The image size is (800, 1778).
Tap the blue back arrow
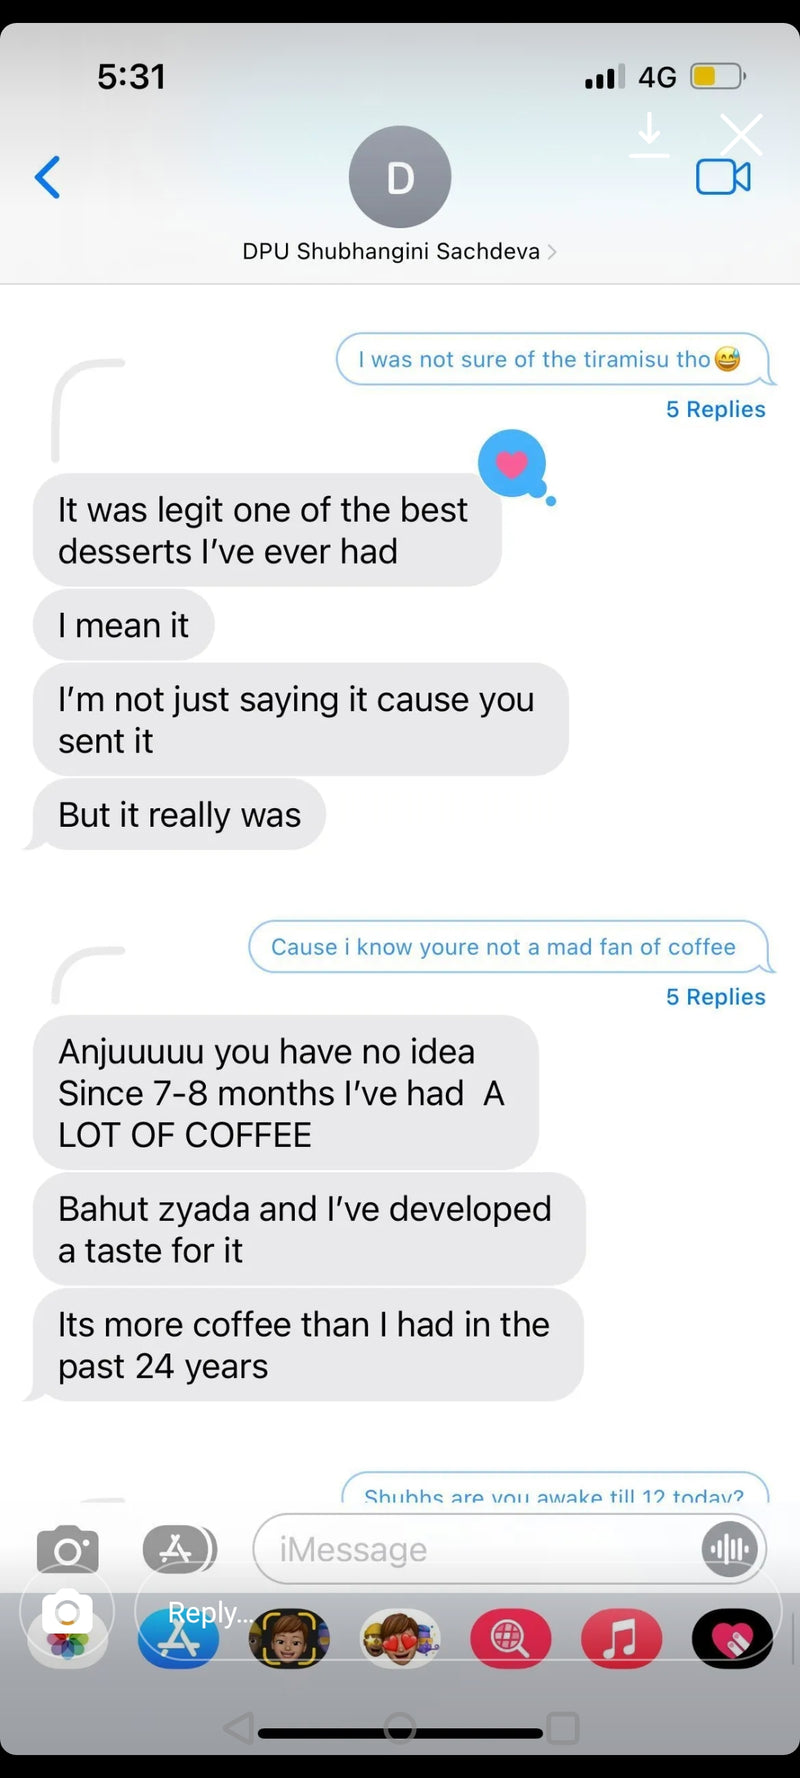tap(47, 178)
